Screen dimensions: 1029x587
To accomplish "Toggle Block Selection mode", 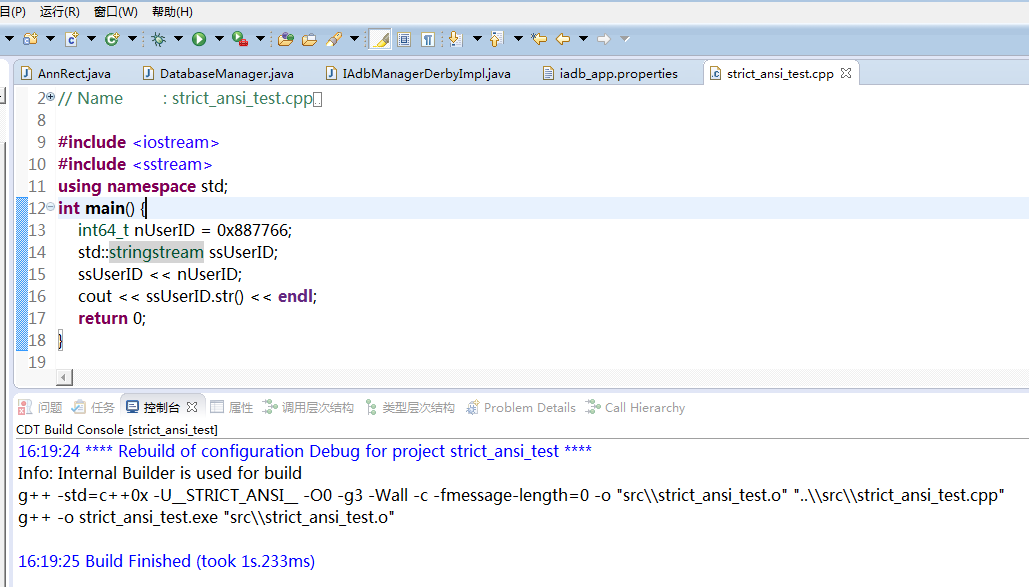I will [404, 39].
